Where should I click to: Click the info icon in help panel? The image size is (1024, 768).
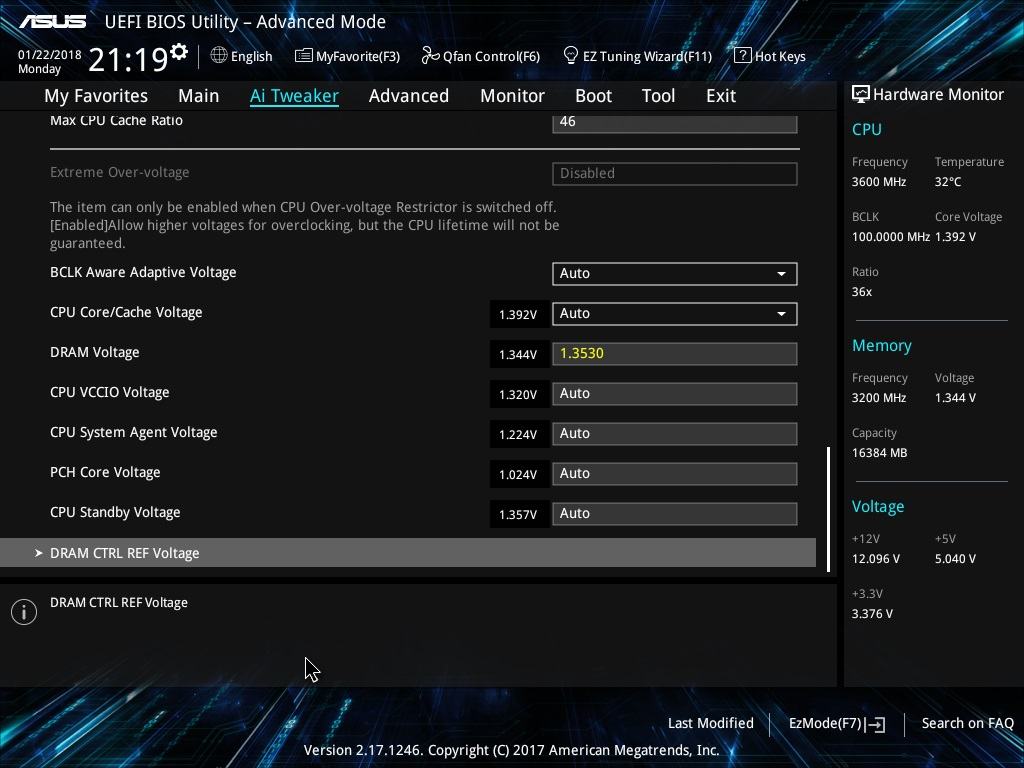(24, 612)
